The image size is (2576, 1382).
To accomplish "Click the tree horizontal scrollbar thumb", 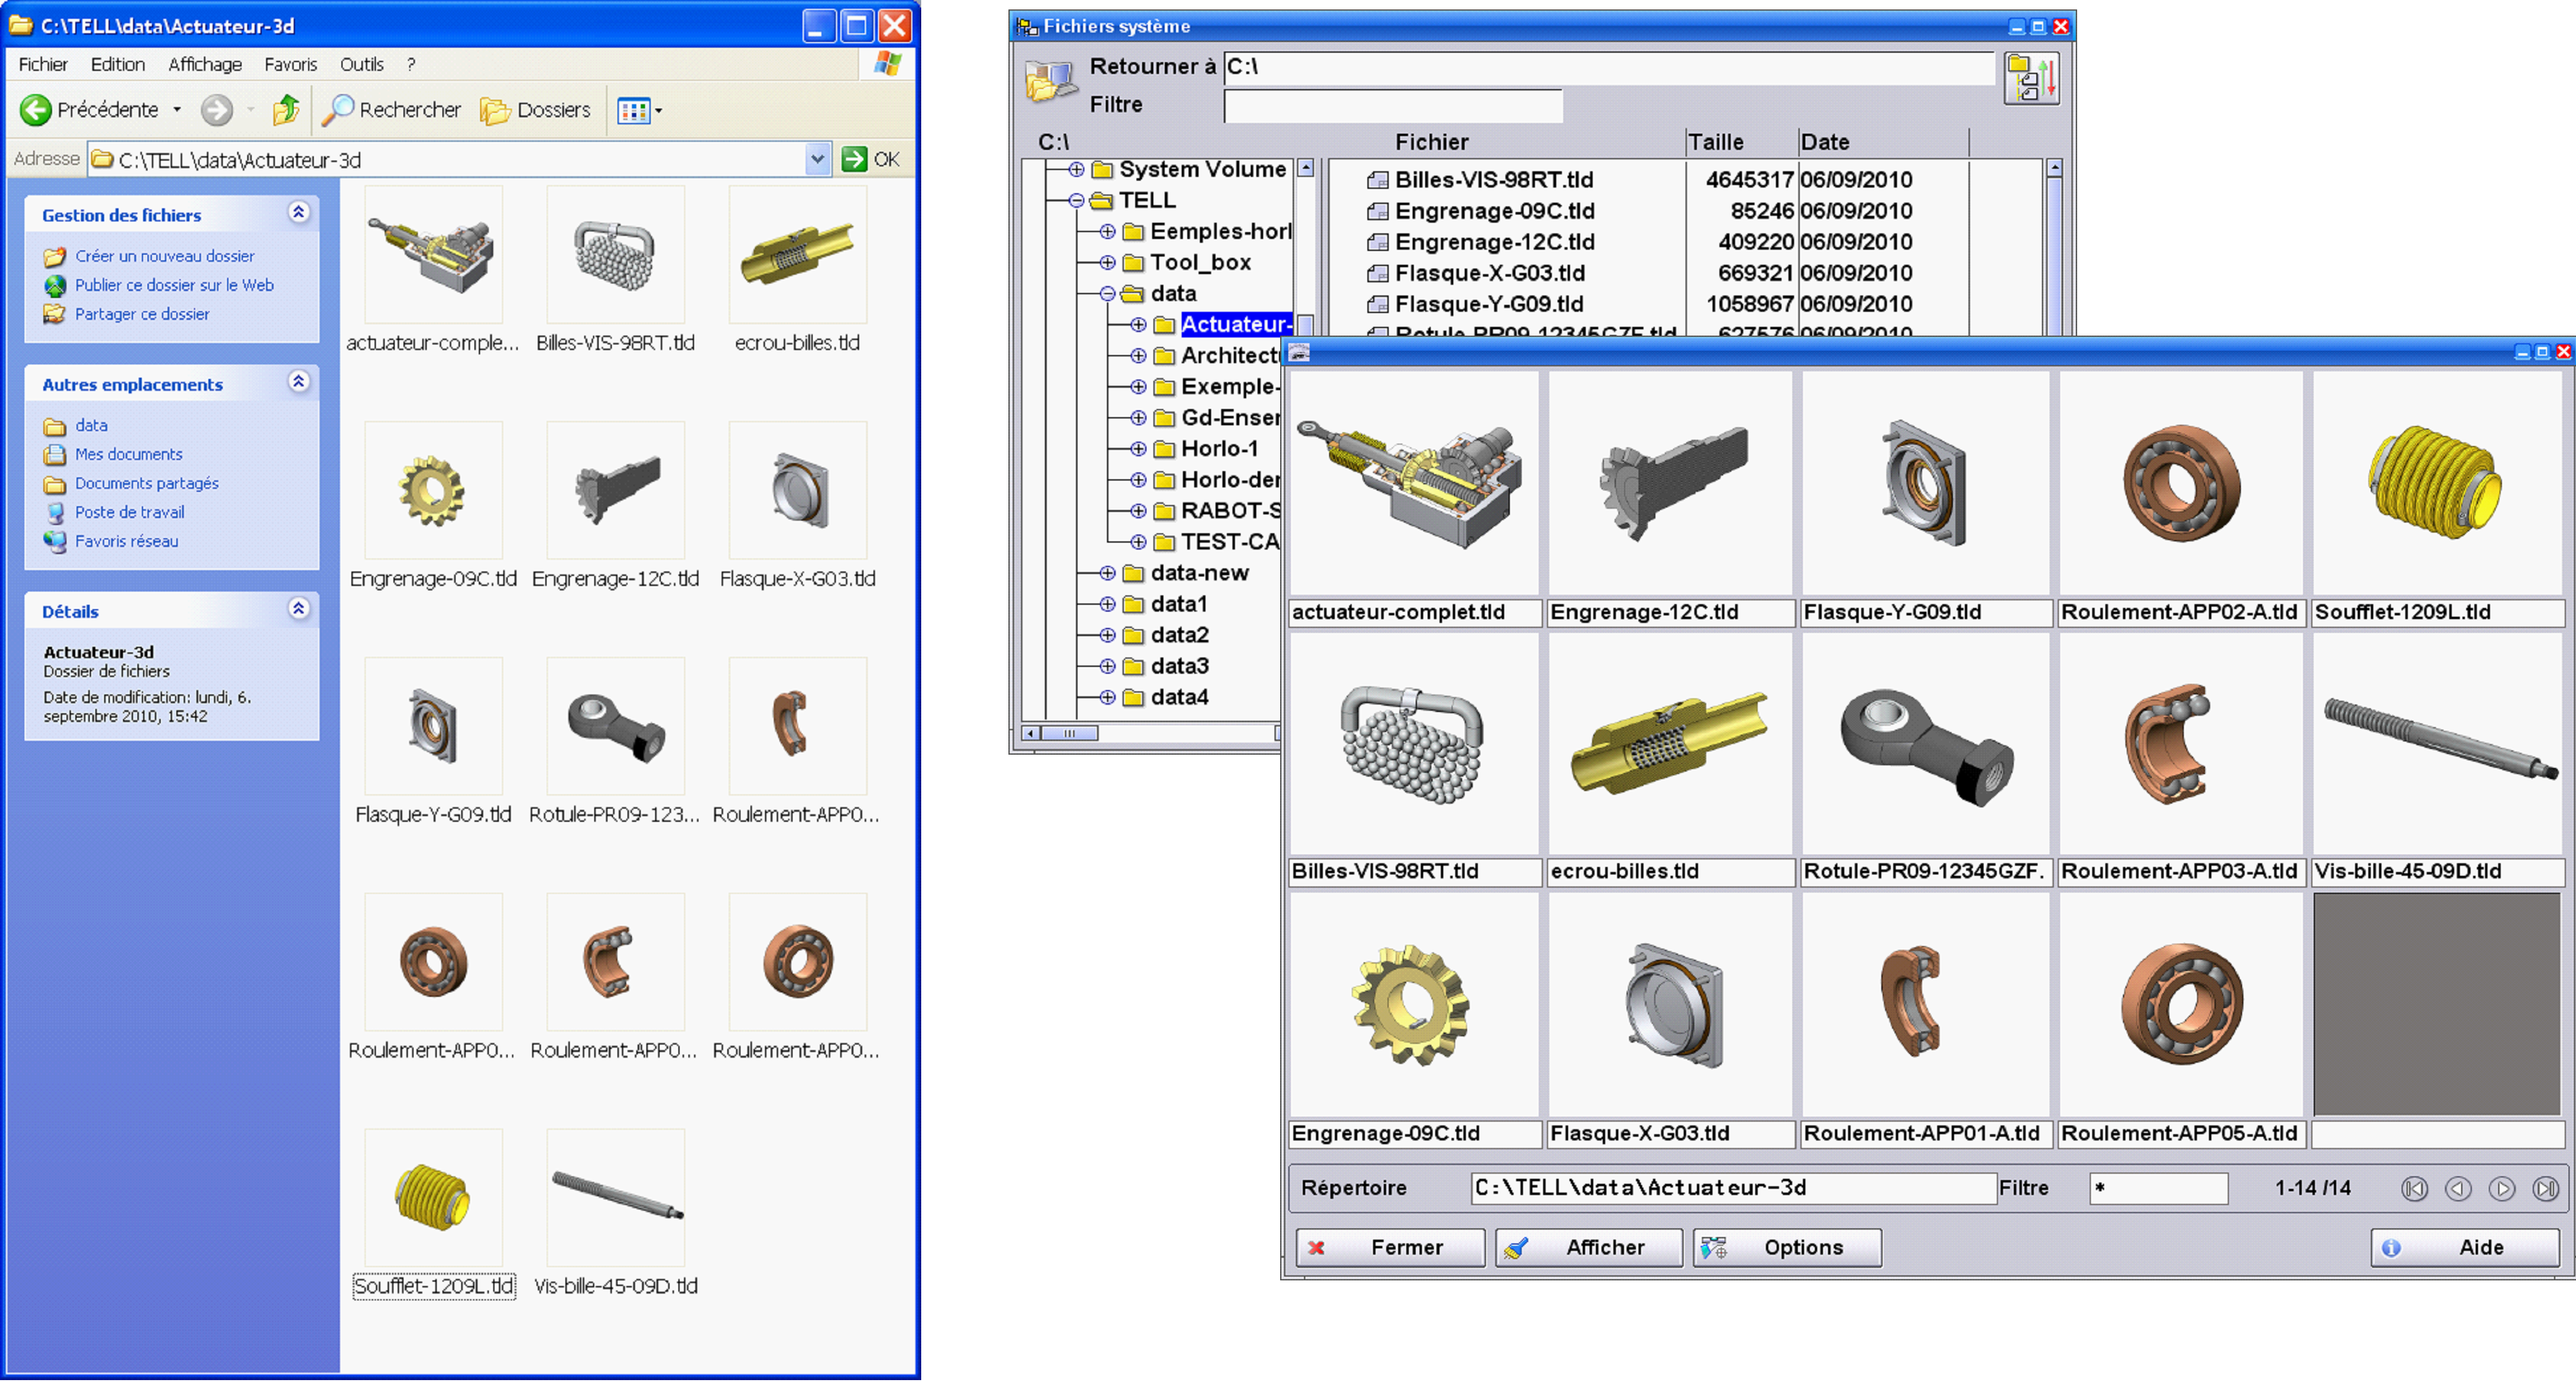I will (1069, 733).
